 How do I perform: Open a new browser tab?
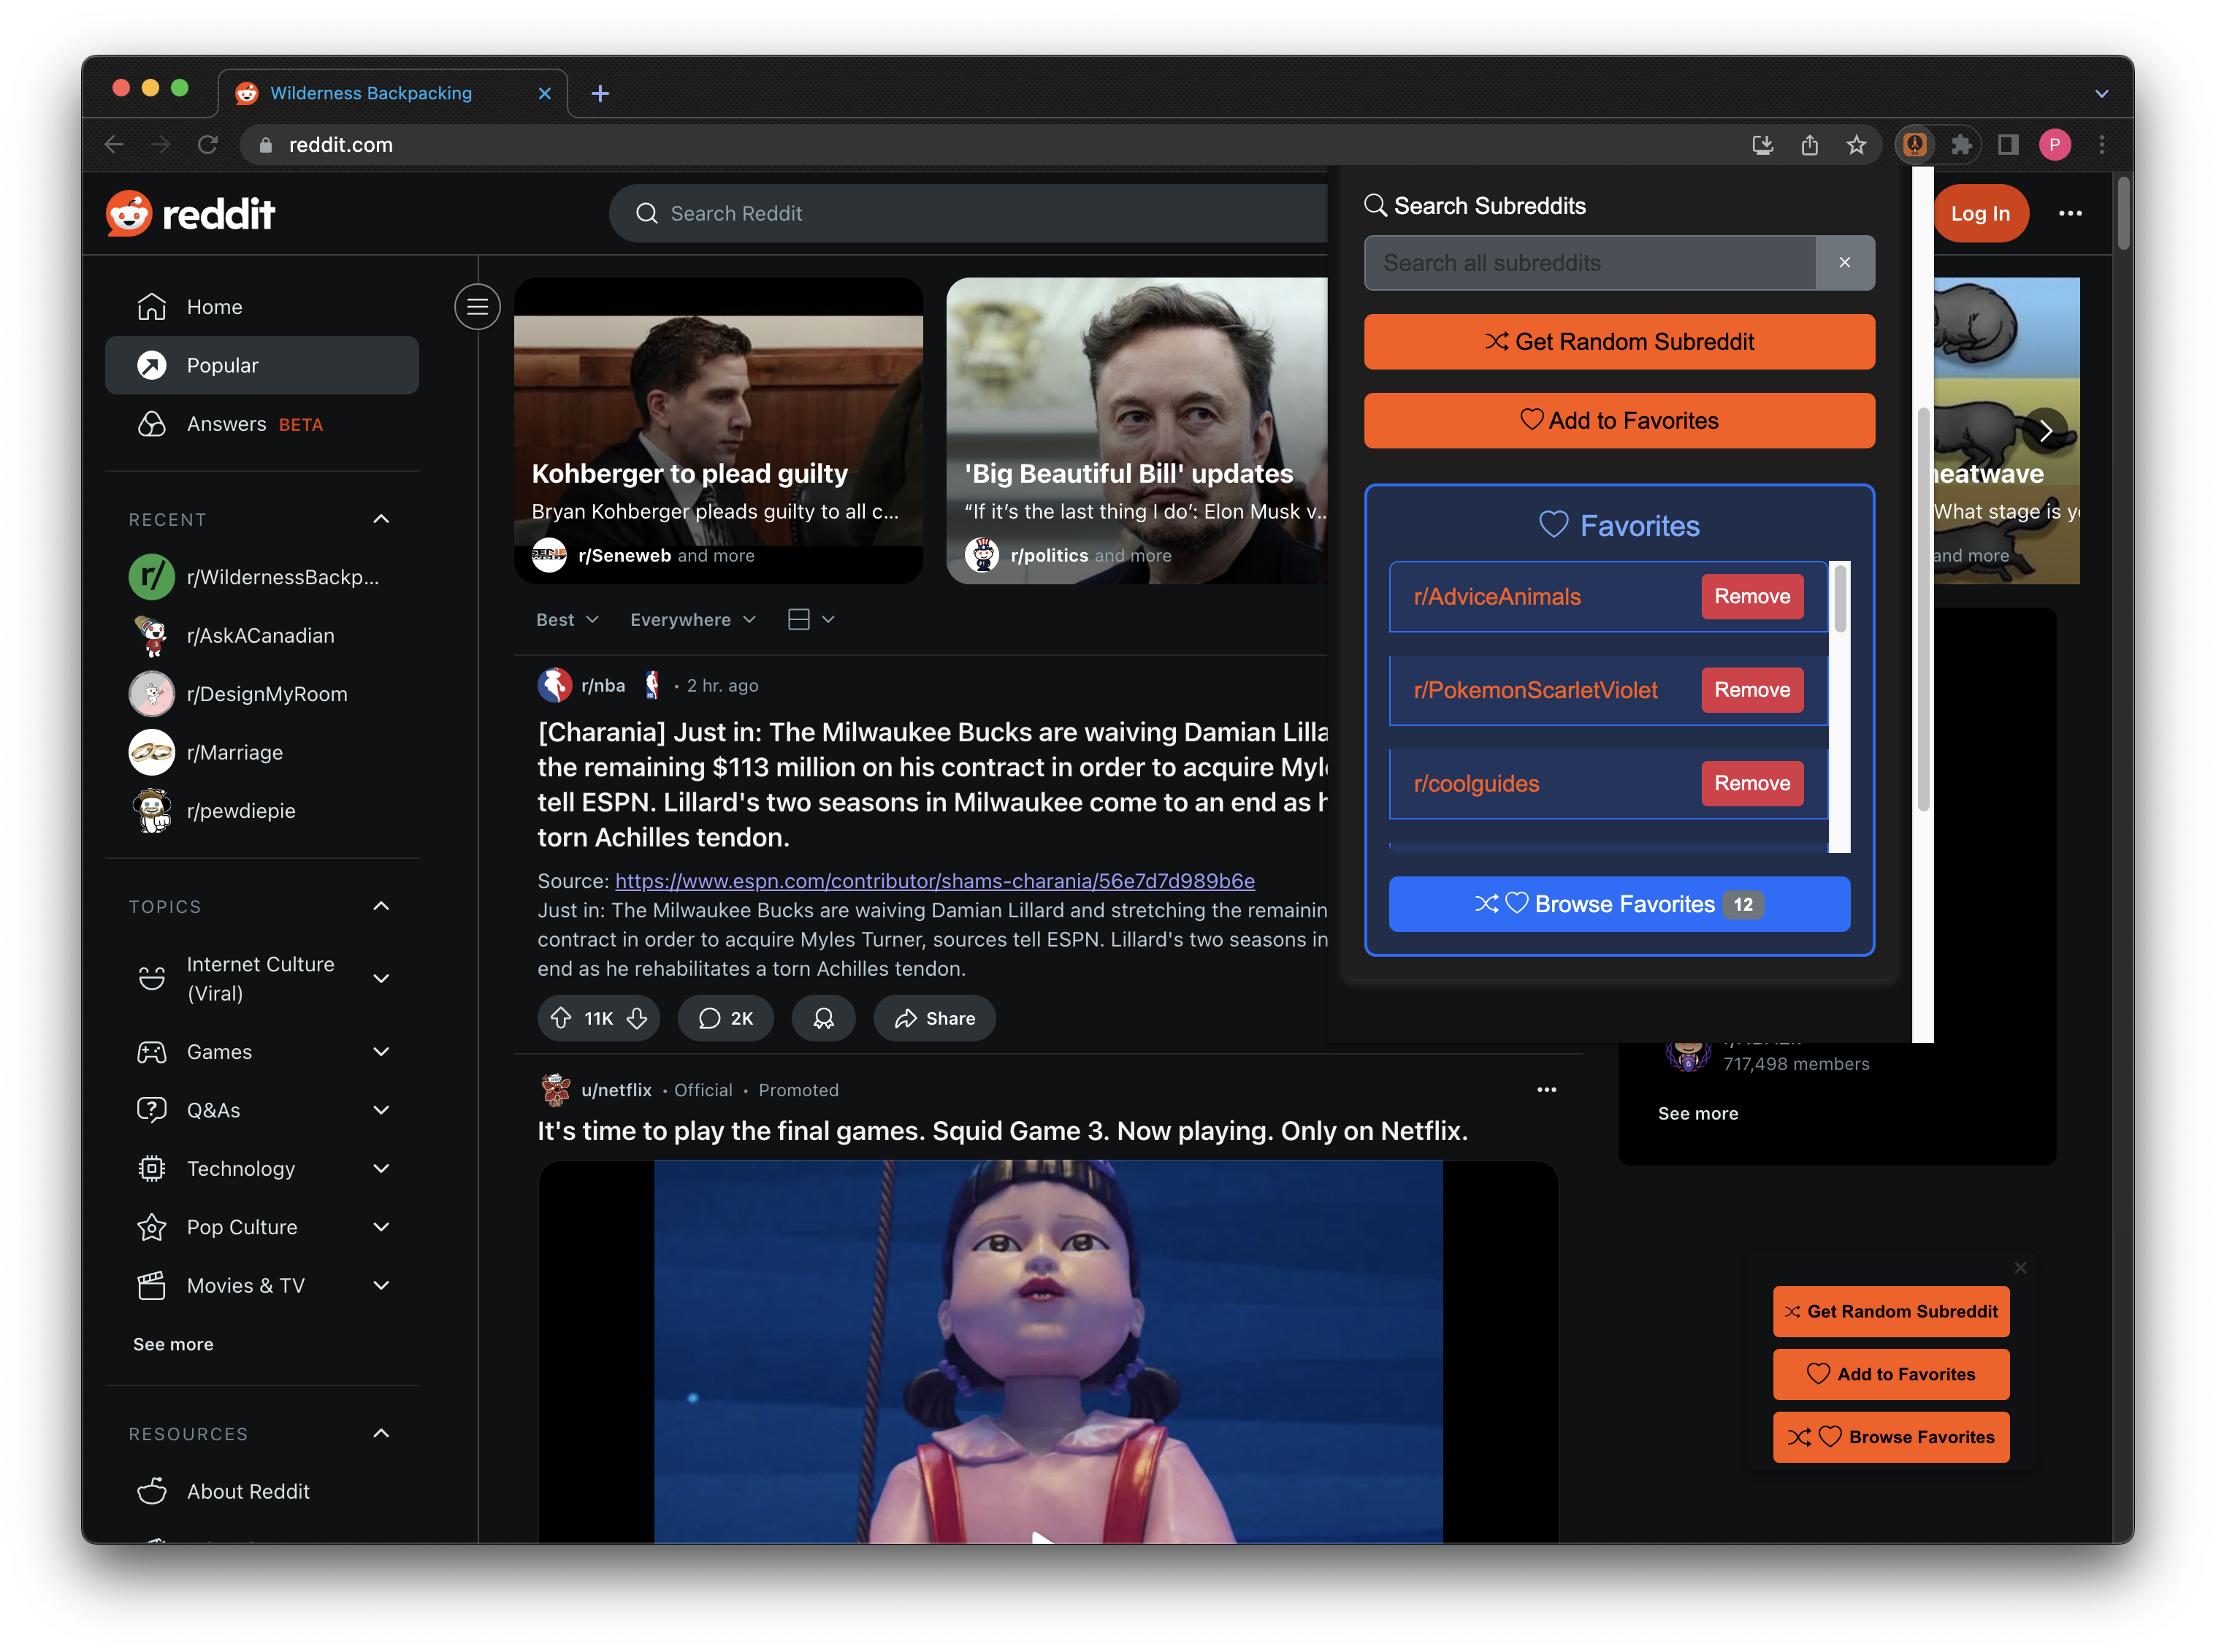[x=600, y=93]
